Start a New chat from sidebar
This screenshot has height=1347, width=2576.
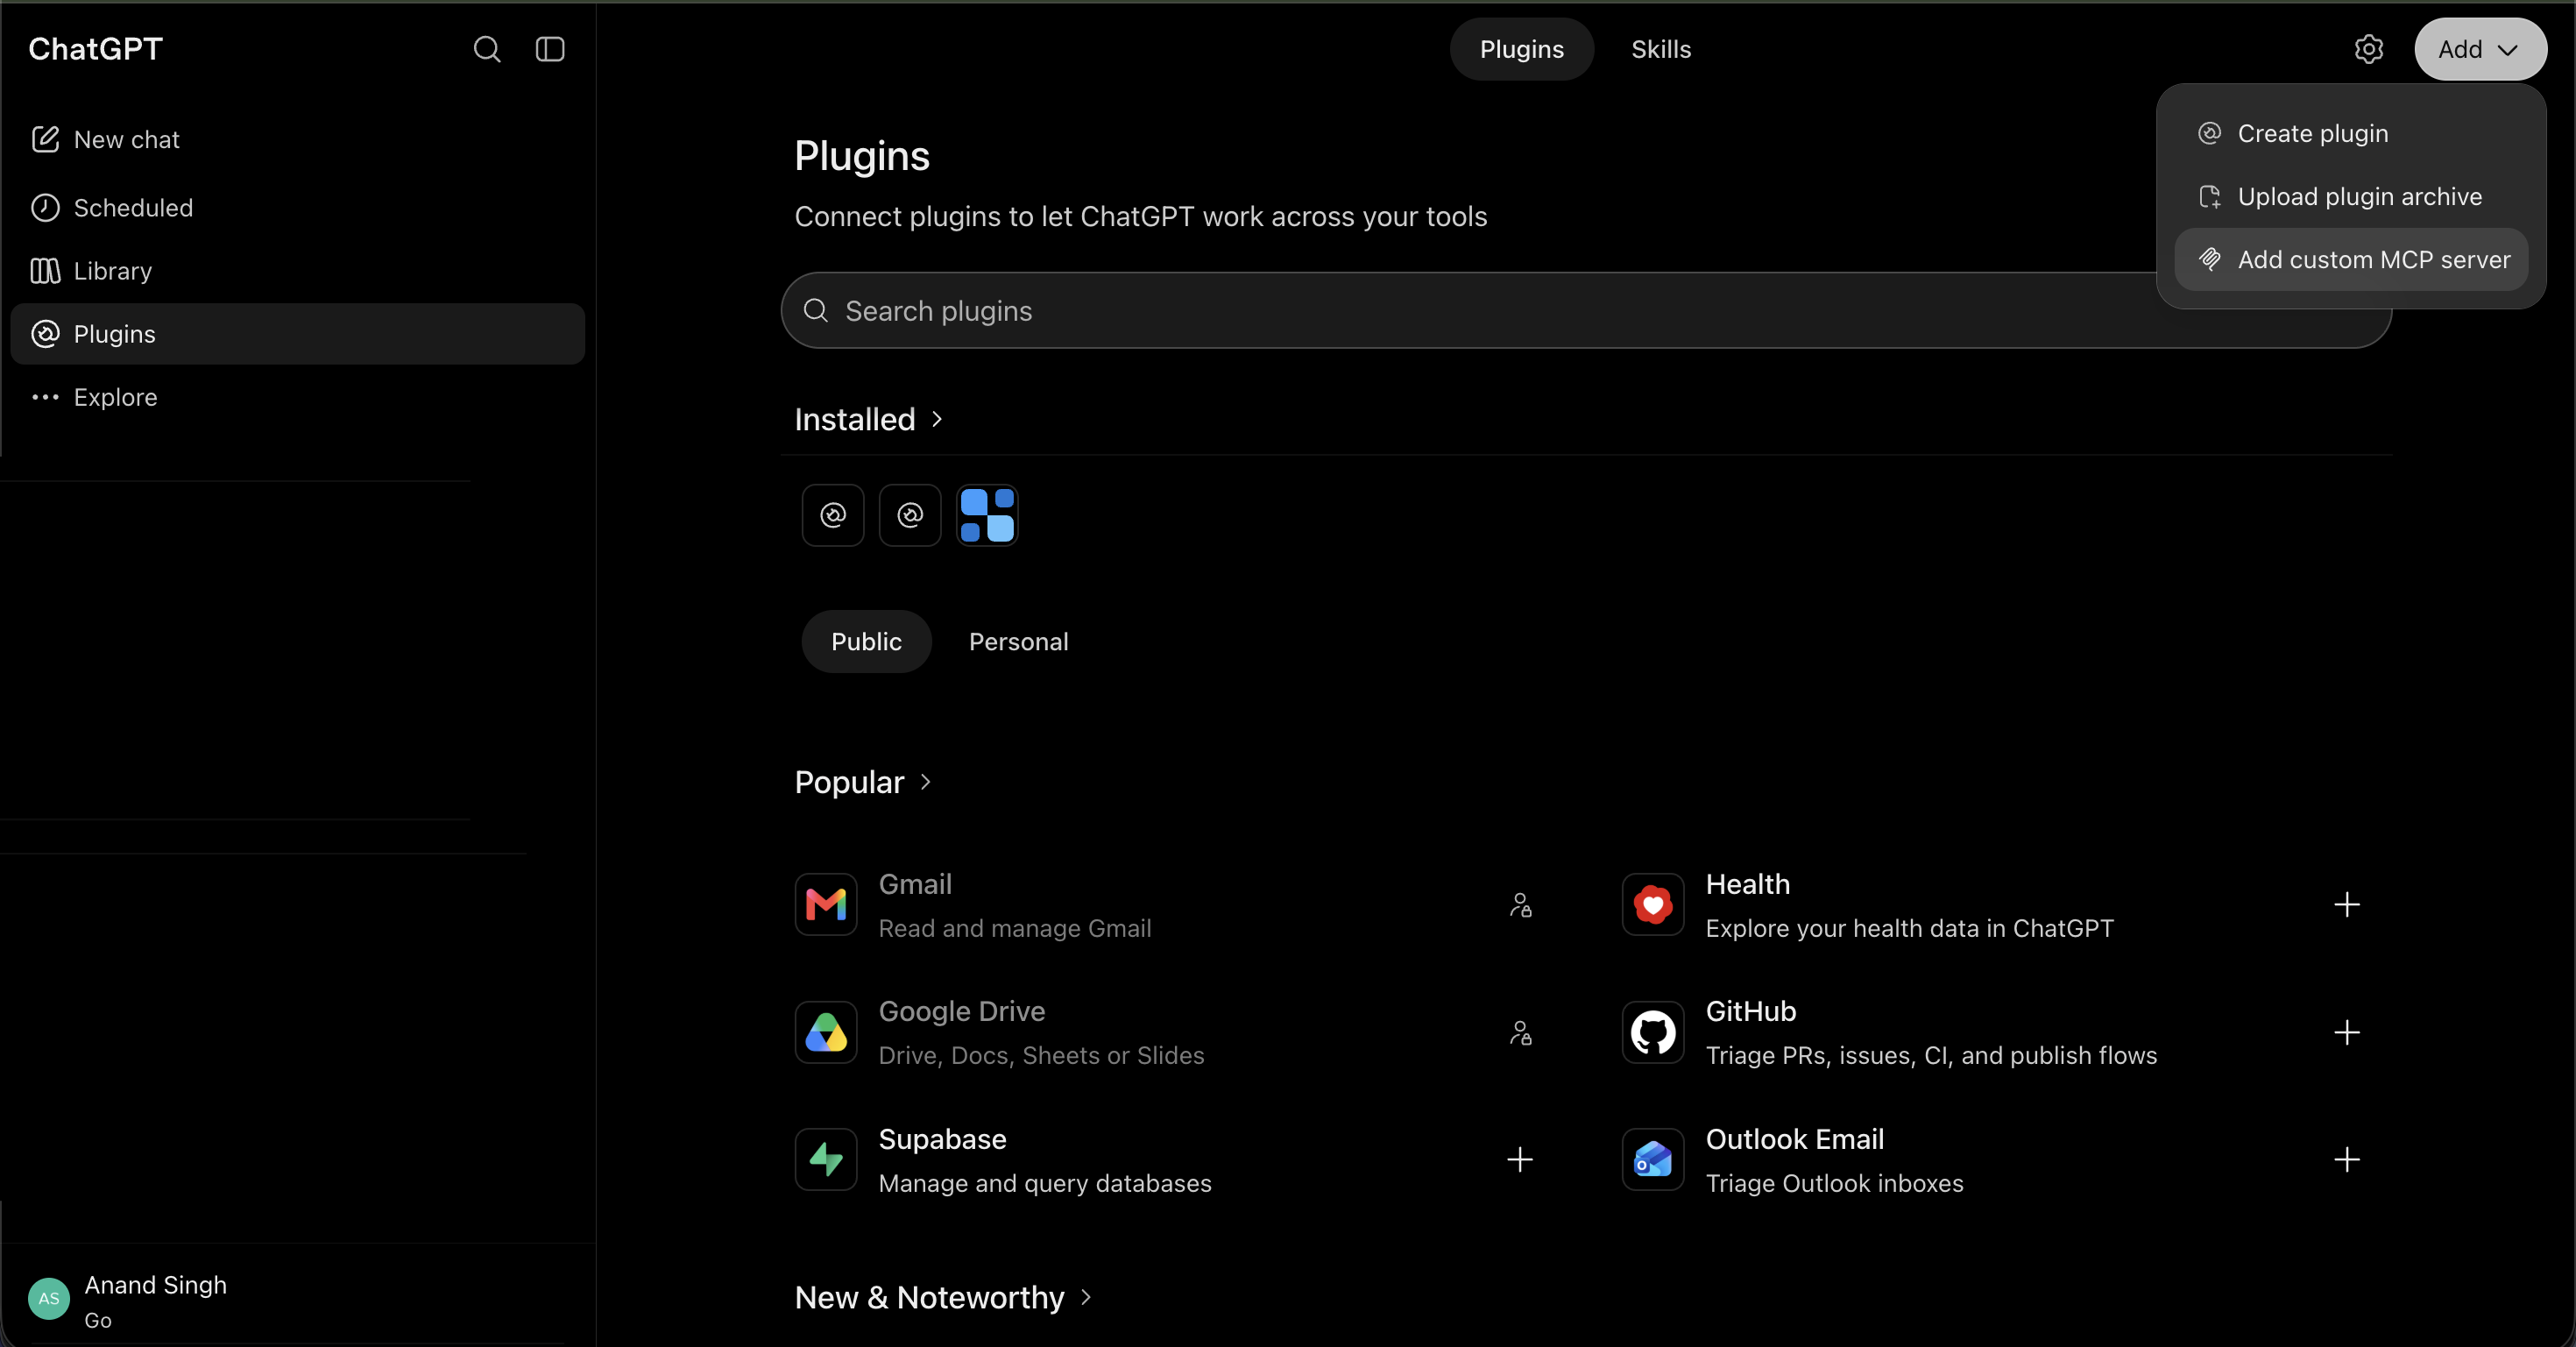tap(297, 139)
